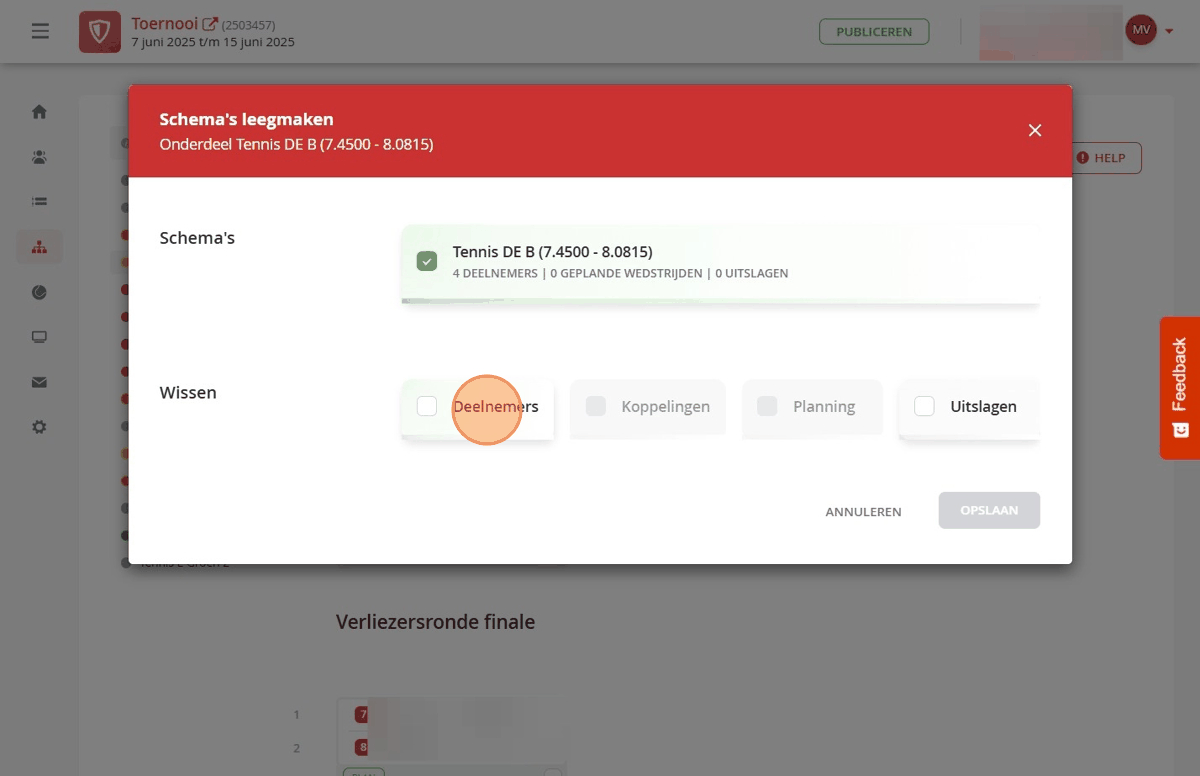Open the bracket schema icon in sidebar

(x=39, y=247)
